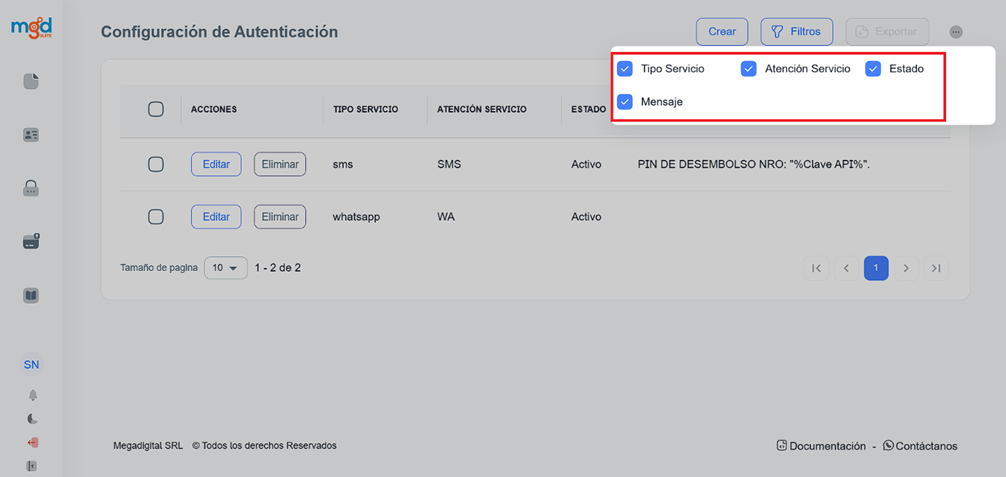
Task: Open the Documentación link in footer
Action: [x=821, y=446]
